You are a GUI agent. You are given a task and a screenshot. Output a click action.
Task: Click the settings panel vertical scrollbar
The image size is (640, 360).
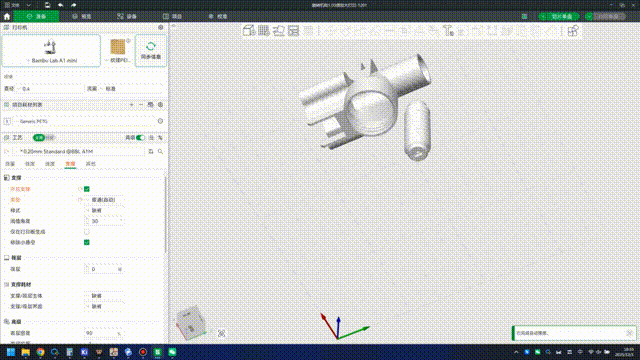coord(165,214)
